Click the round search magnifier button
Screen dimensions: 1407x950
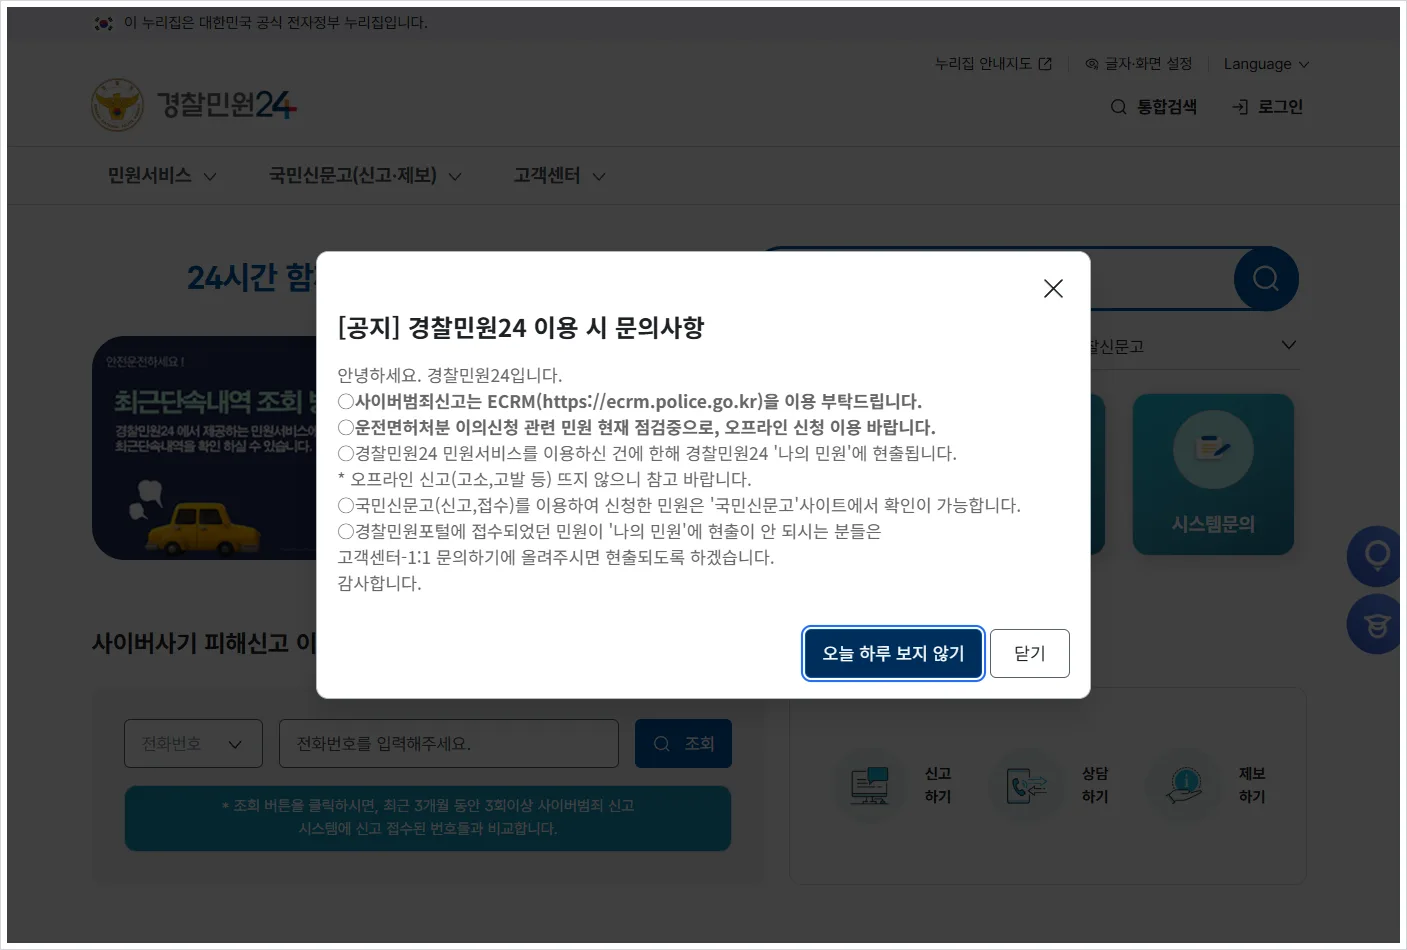coord(1266,278)
